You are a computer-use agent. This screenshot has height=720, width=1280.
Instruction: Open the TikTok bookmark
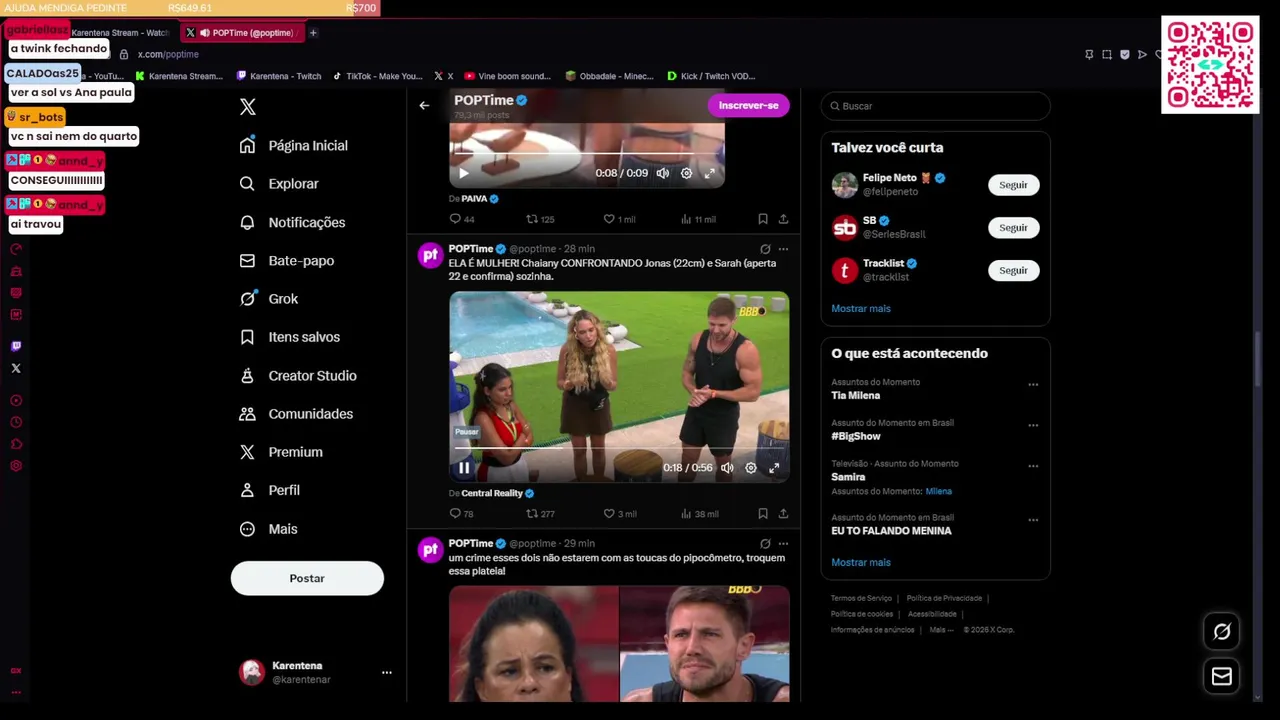coord(377,76)
